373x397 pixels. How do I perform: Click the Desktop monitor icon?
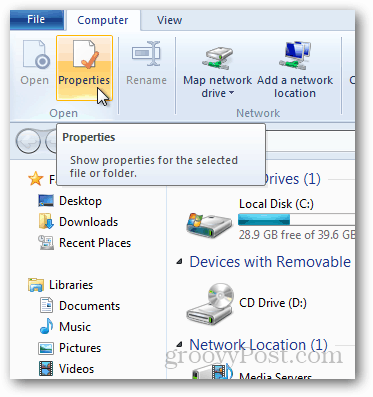[x=46, y=201]
